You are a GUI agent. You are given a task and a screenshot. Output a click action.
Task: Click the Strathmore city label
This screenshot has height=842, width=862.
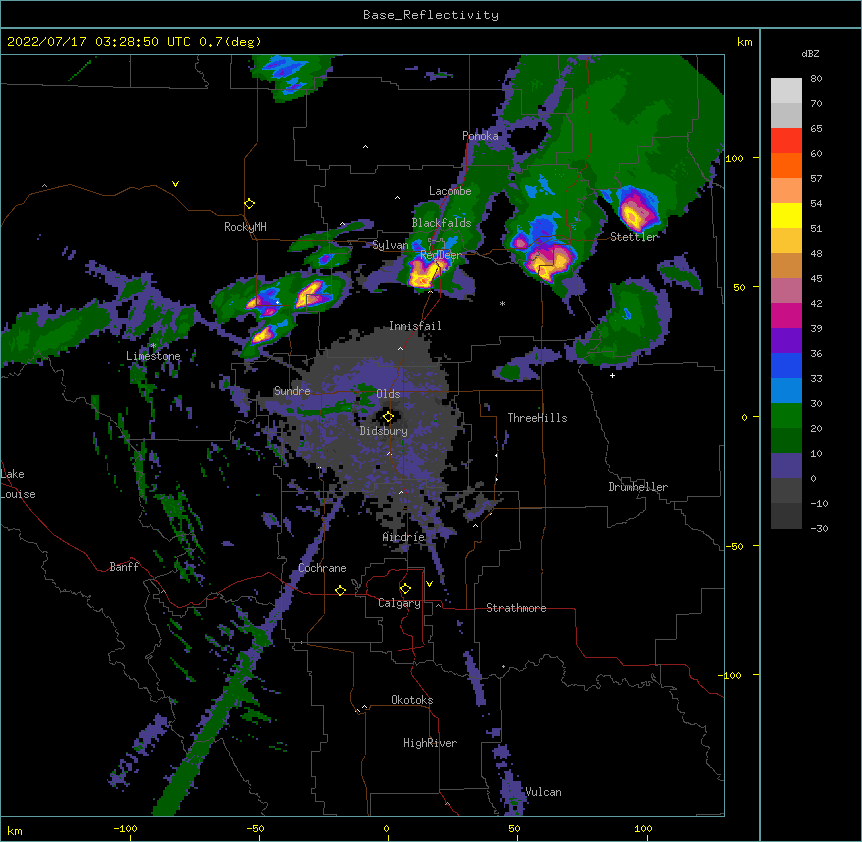click(516, 608)
